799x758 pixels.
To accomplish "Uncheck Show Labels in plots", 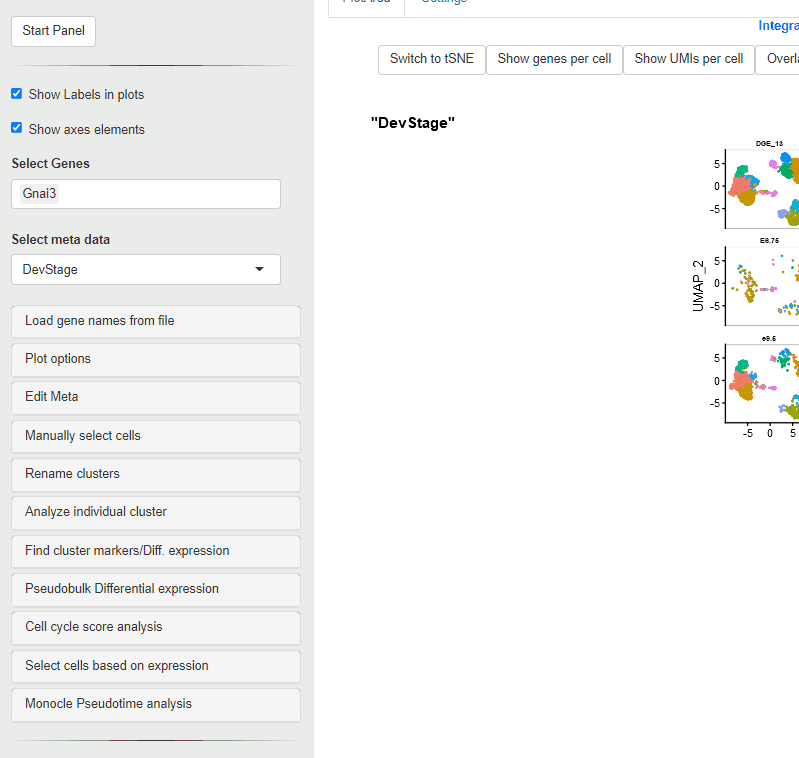I will [17, 94].
